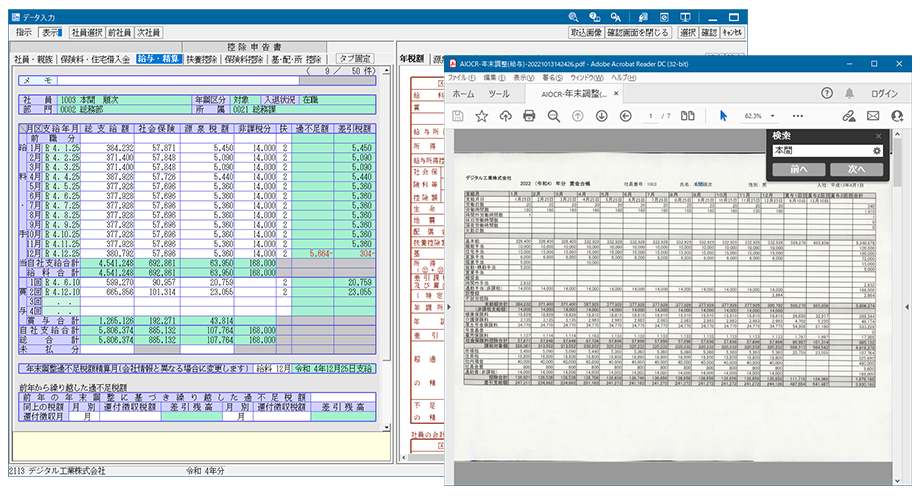Click the back left-arrow icon in Acrobat toolbar
This screenshot has height=498, width=920.
[625, 116]
